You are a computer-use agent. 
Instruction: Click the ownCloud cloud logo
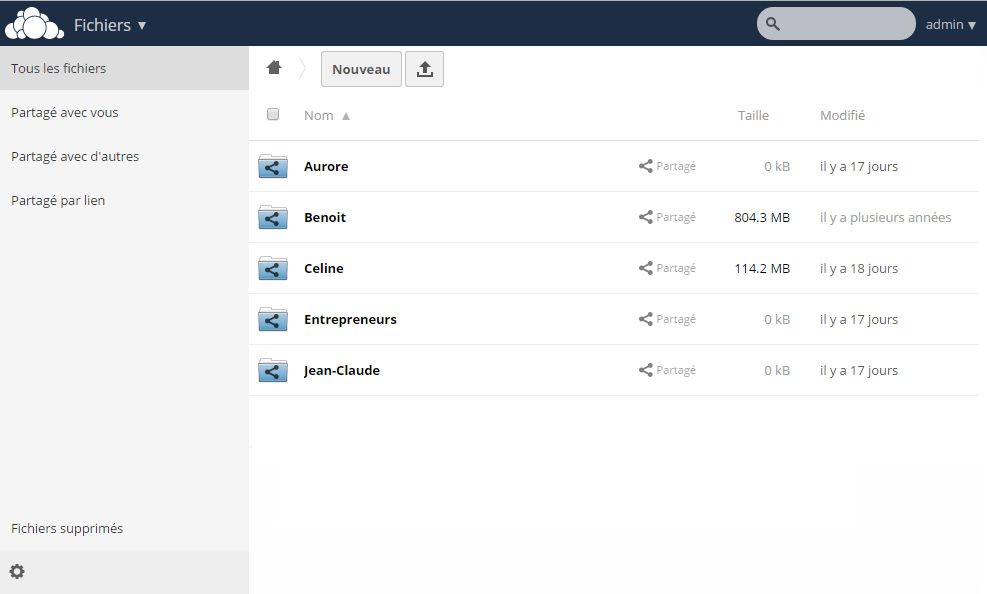click(x=35, y=24)
